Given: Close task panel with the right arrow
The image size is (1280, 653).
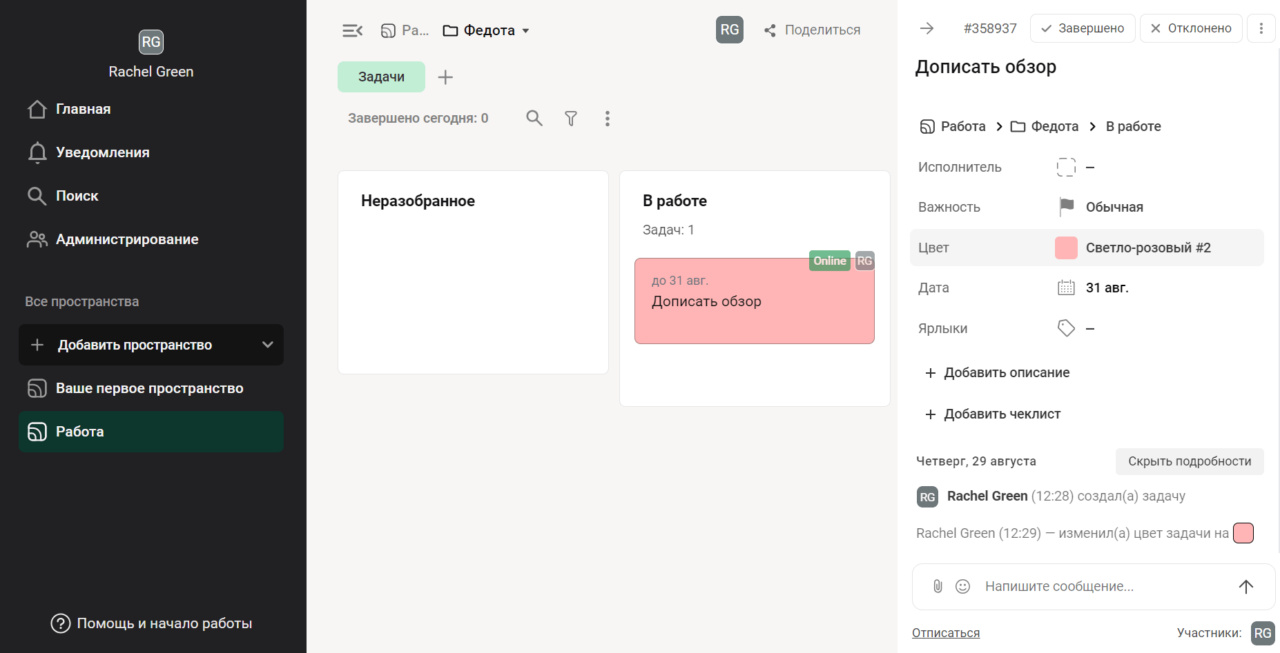Looking at the screenshot, I should click(926, 28).
